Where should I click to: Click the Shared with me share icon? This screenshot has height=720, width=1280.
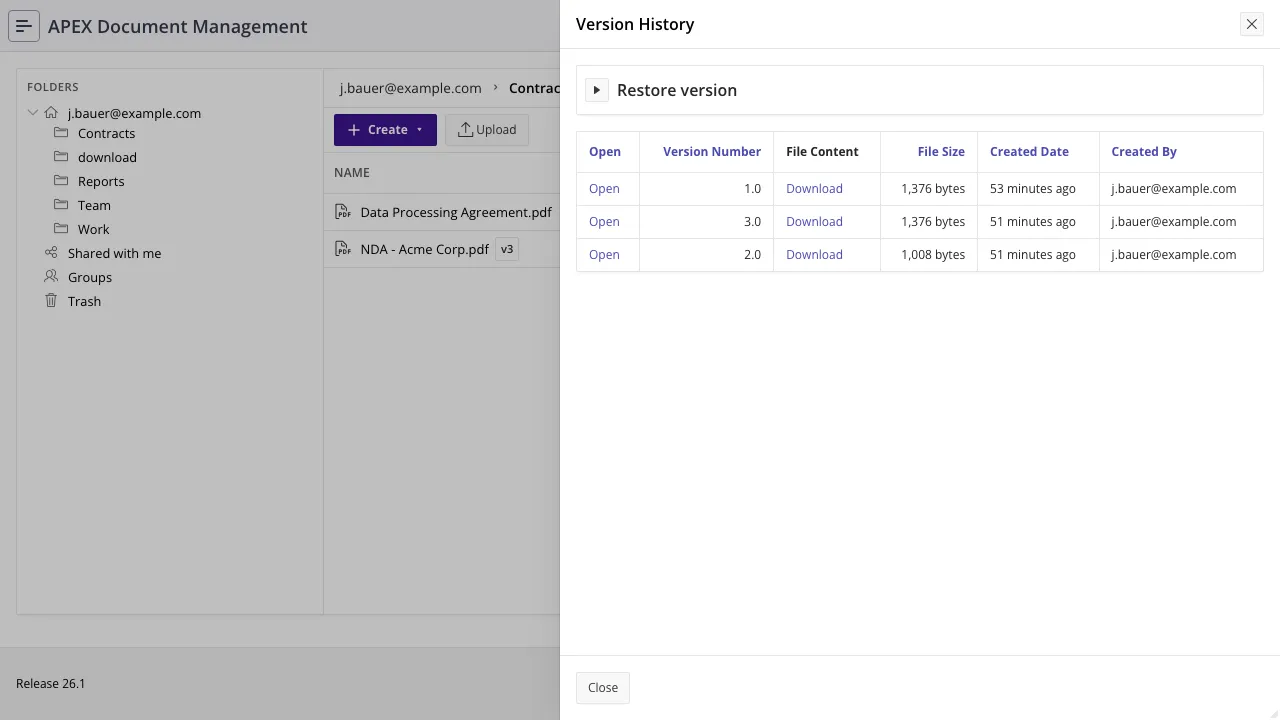[x=51, y=253]
